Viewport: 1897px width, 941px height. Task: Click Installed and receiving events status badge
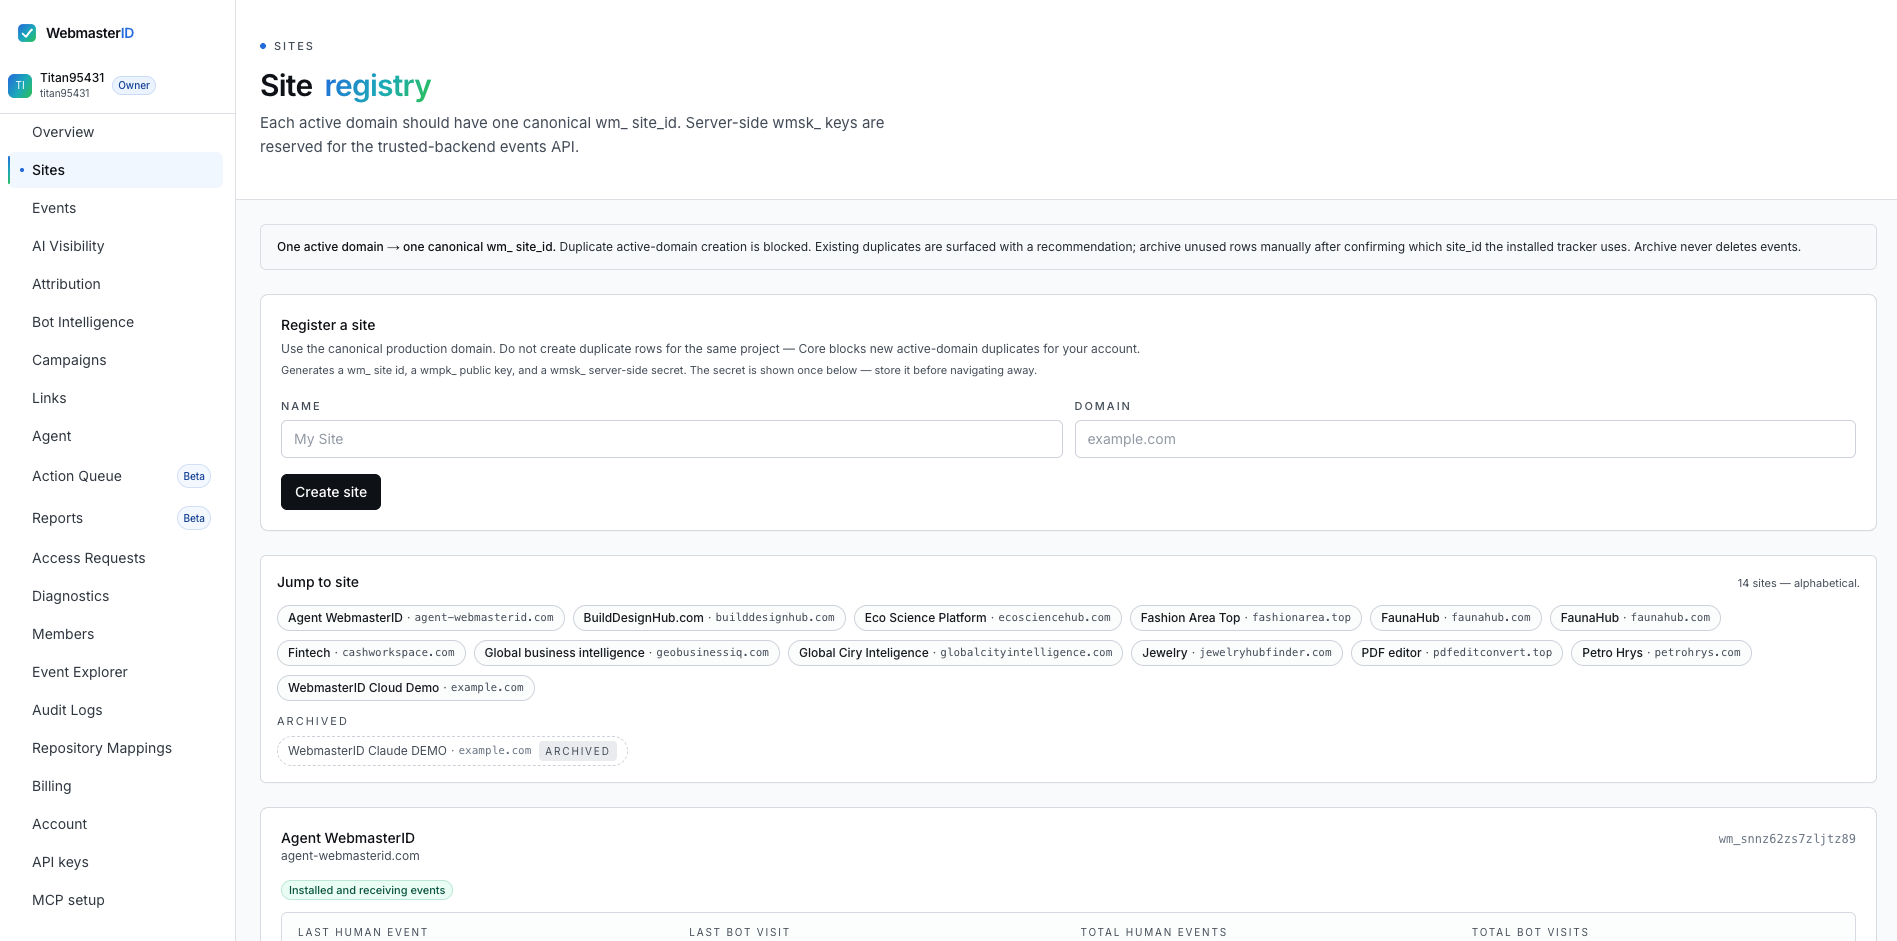[367, 890]
